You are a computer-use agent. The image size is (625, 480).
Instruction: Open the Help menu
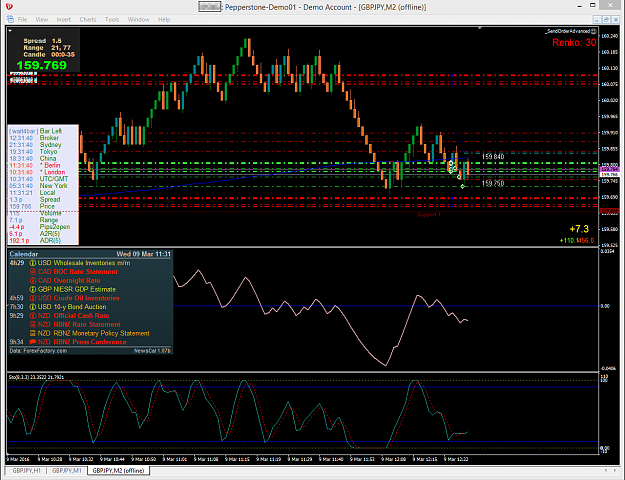[164, 19]
